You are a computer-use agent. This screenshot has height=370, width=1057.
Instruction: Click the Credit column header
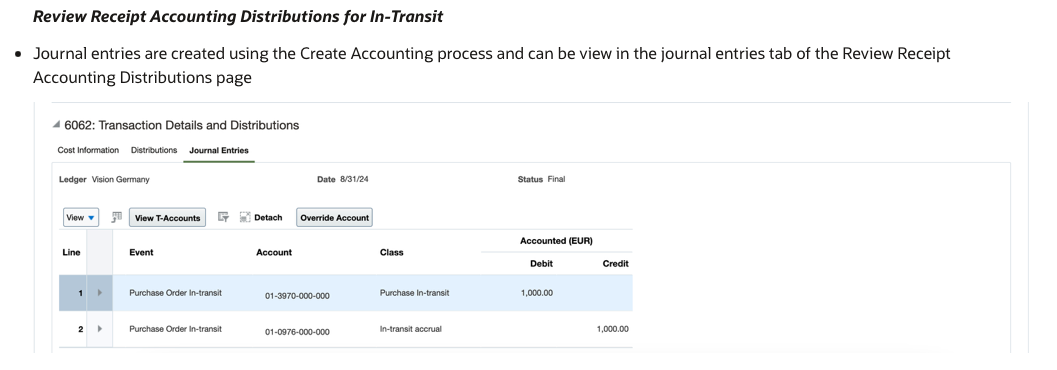coord(615,264)
